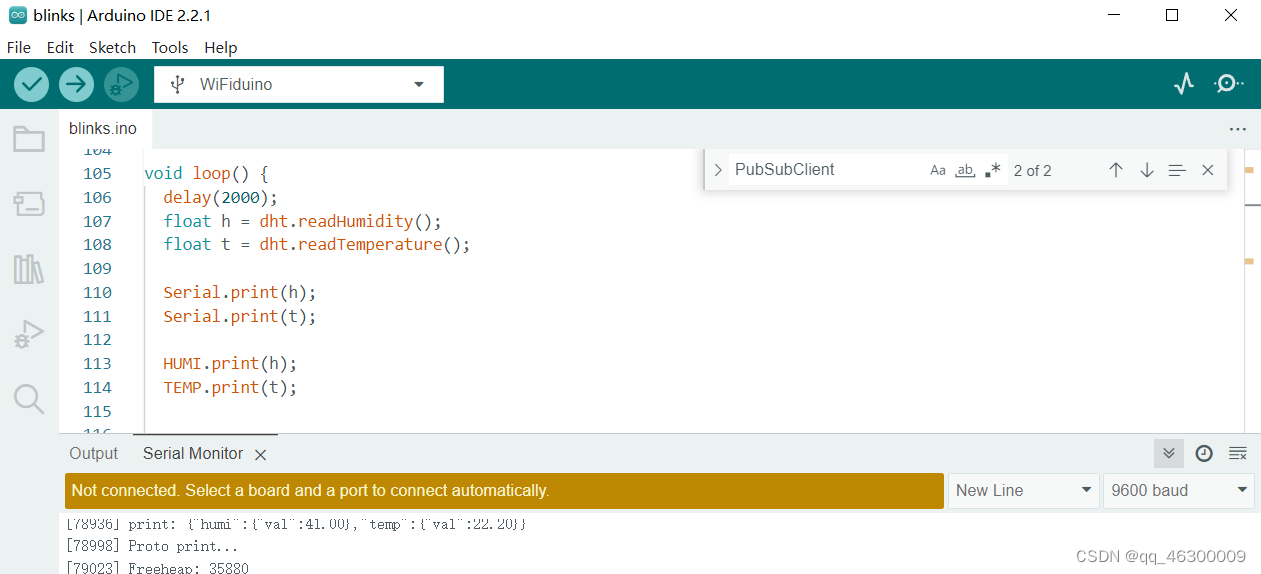This screenshot has width=1261, height=574.
Task: Close the find widget
Action: tap(1208, 170)
